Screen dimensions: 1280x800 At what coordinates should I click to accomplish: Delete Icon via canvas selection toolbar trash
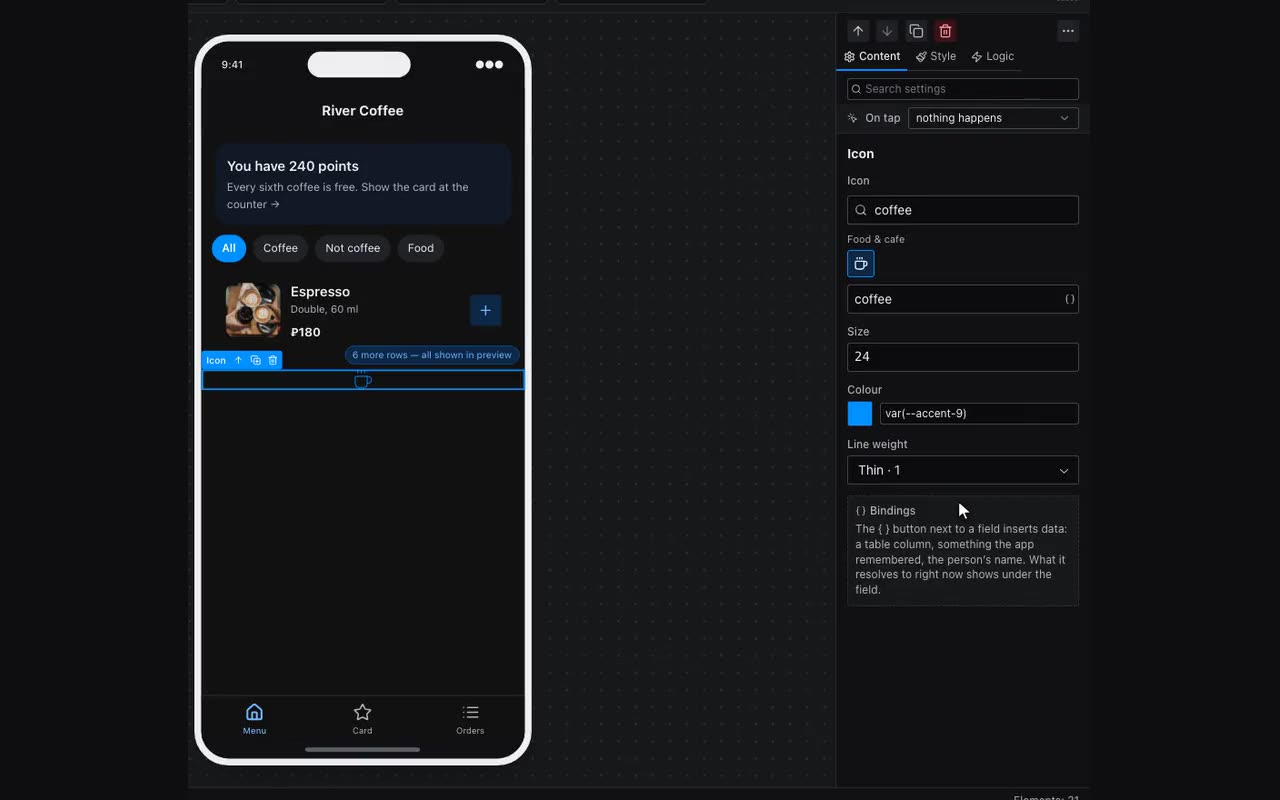[x=272, y=360]
